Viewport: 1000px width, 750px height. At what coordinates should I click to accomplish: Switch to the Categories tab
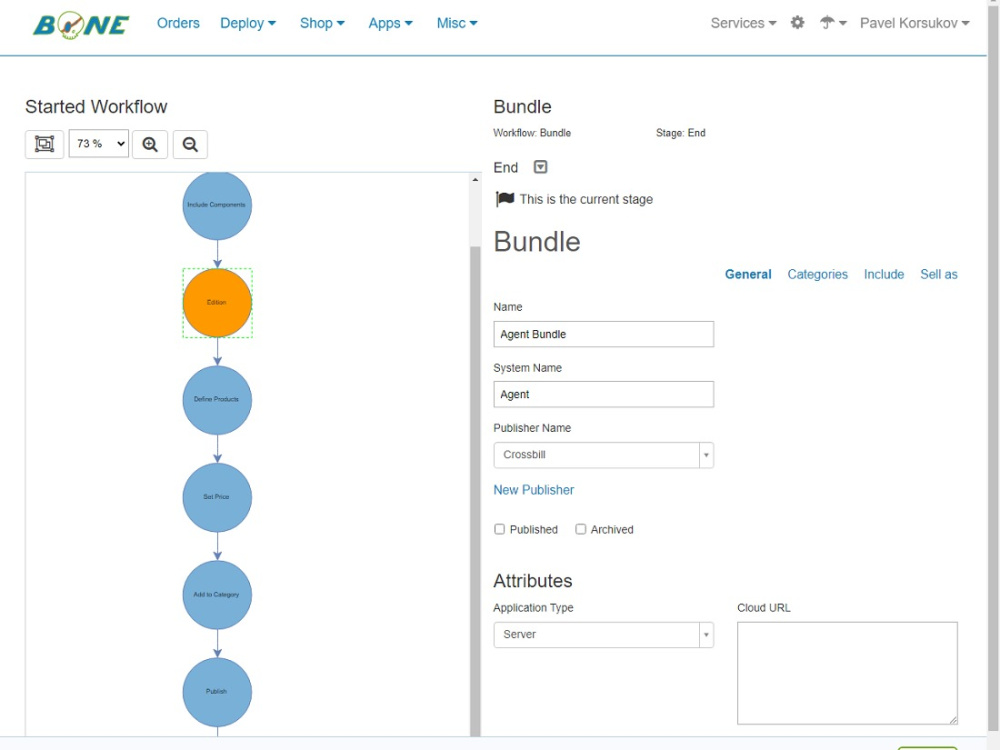point(818,274)
